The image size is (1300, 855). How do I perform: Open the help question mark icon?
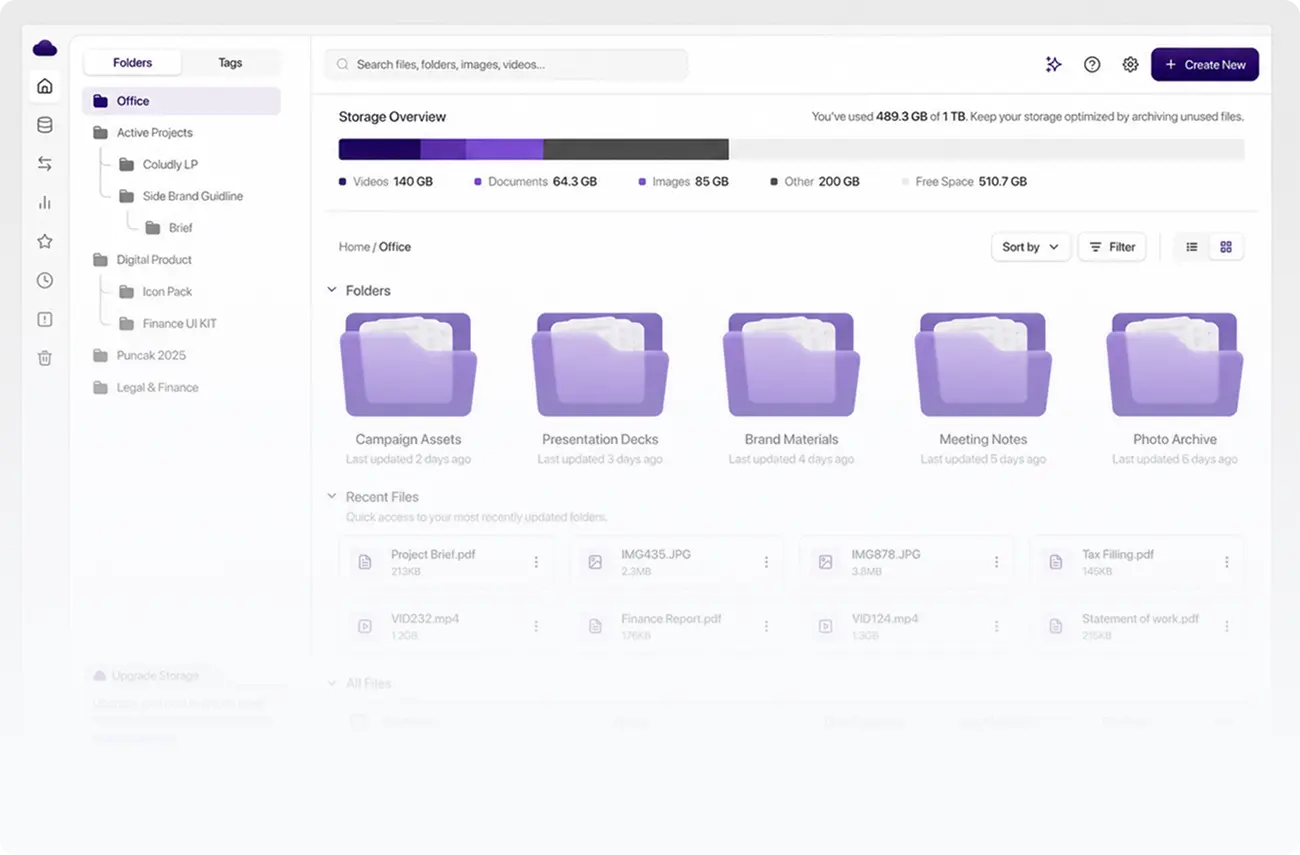coord(1092,64)
